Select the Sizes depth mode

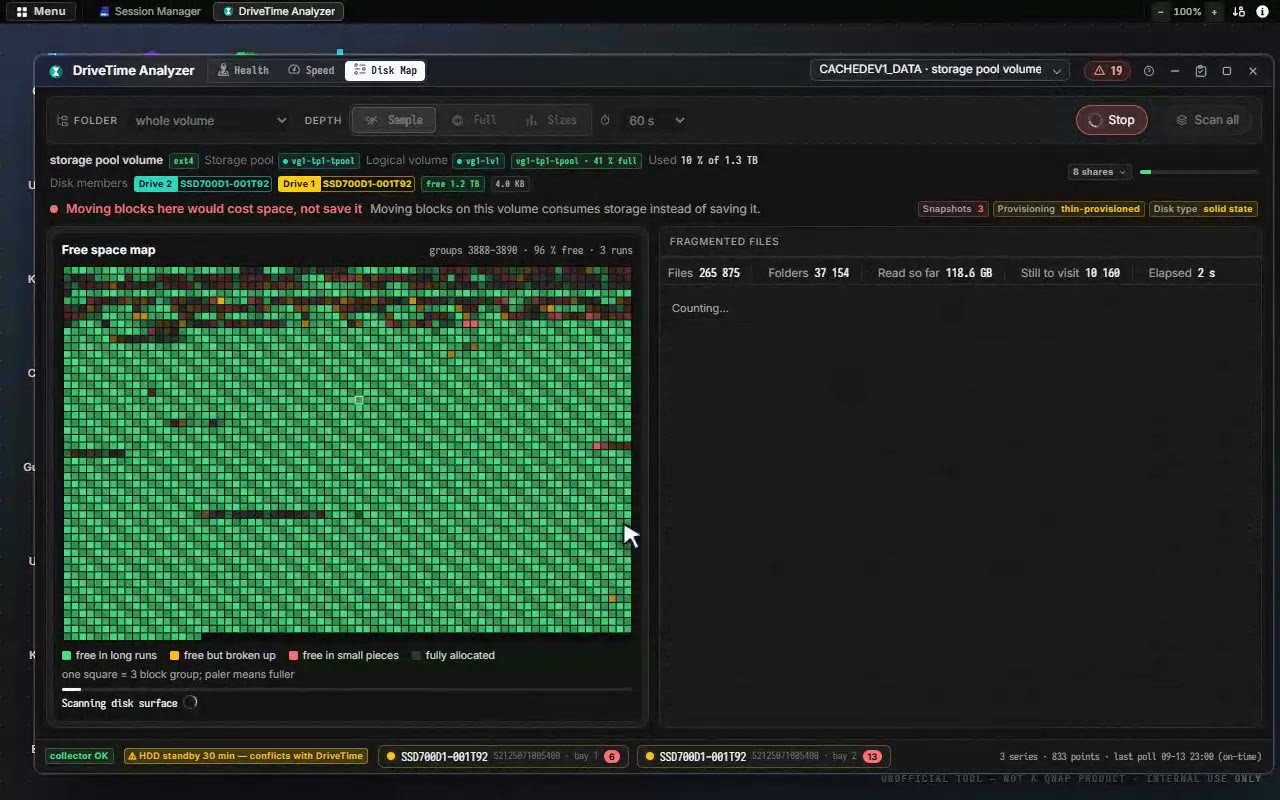[551, 120]
